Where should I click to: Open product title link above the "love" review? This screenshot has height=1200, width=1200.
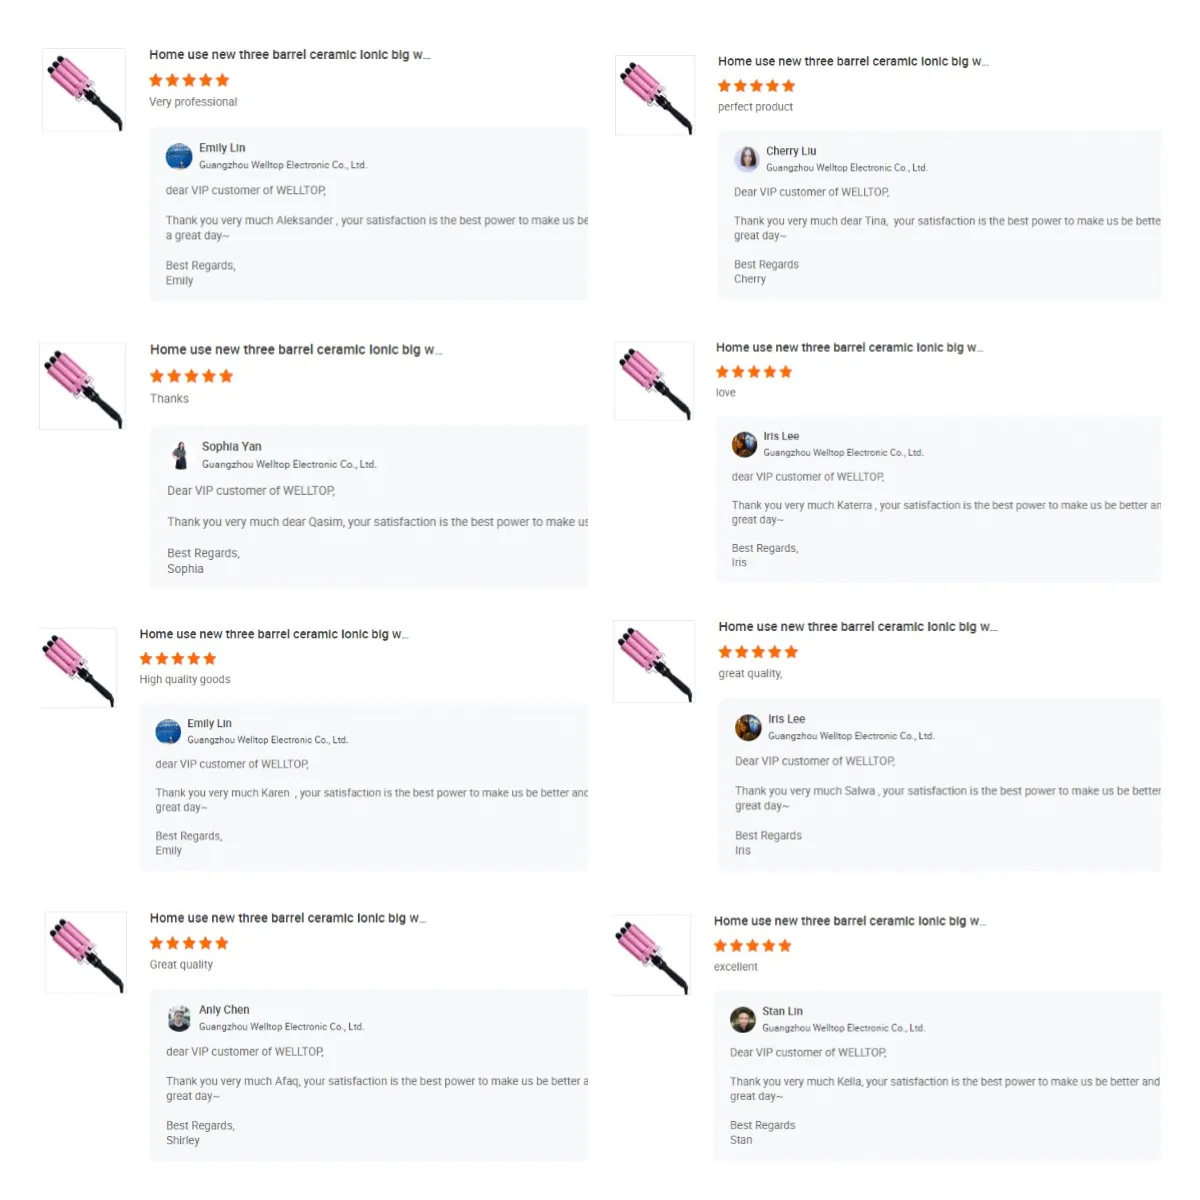point(849,348)
